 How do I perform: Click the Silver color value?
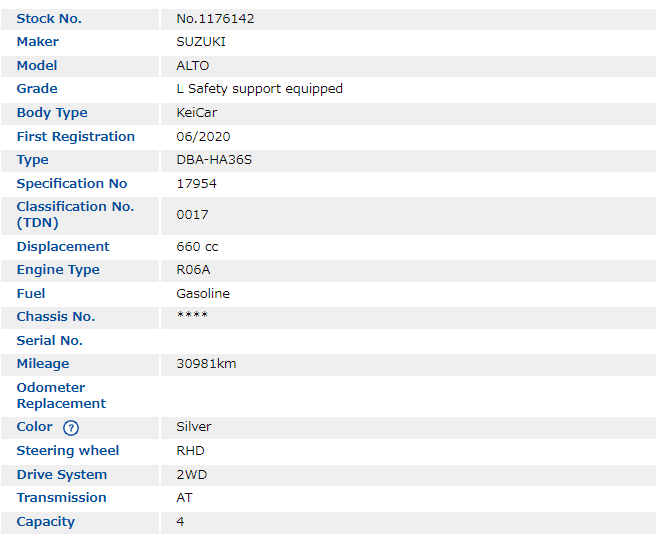click(x=194, y=427)
